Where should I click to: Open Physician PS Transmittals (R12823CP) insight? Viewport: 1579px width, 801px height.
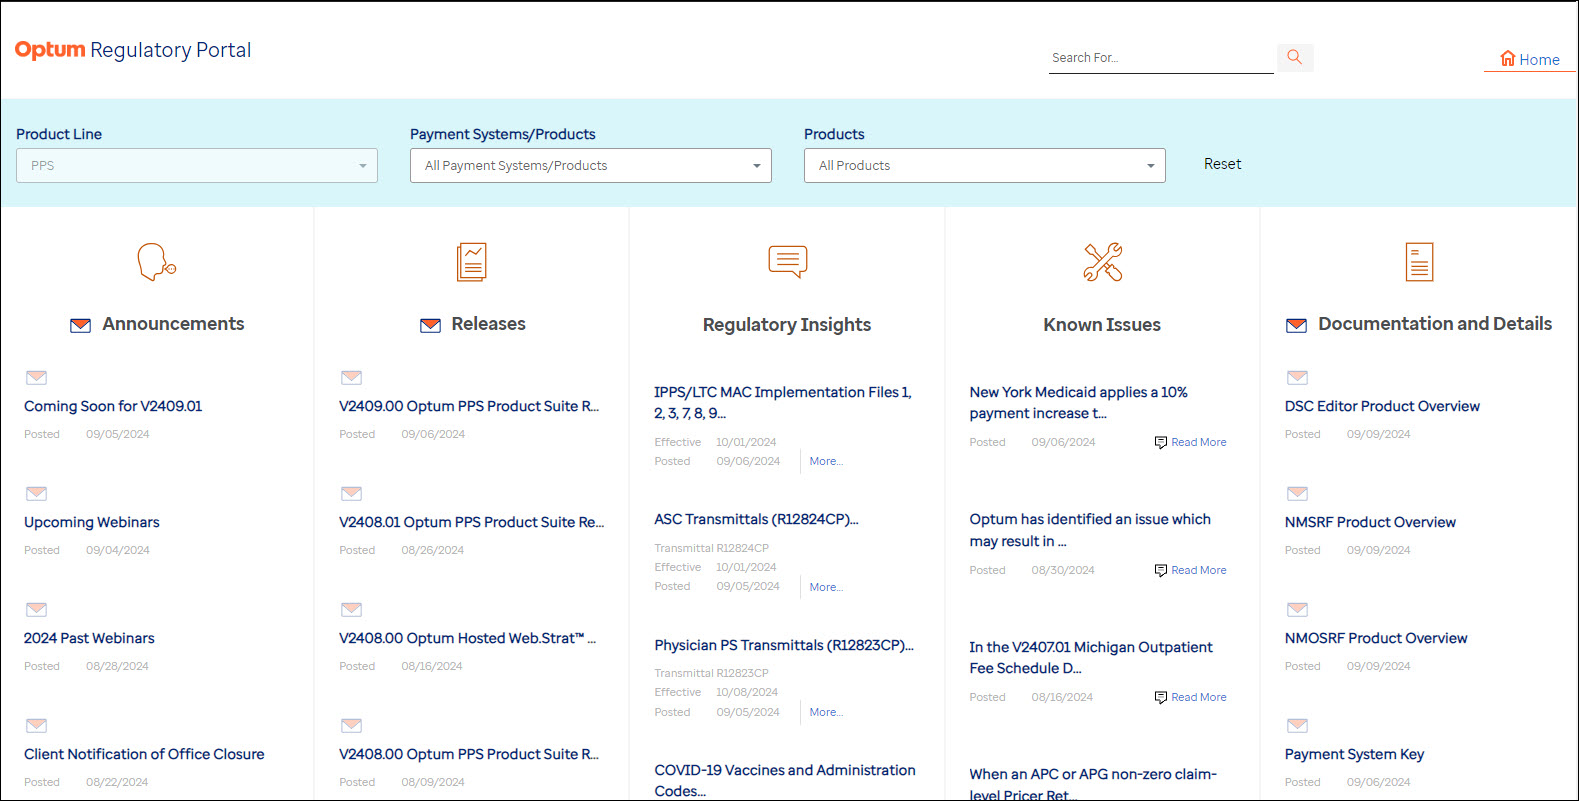pos(784,645)
